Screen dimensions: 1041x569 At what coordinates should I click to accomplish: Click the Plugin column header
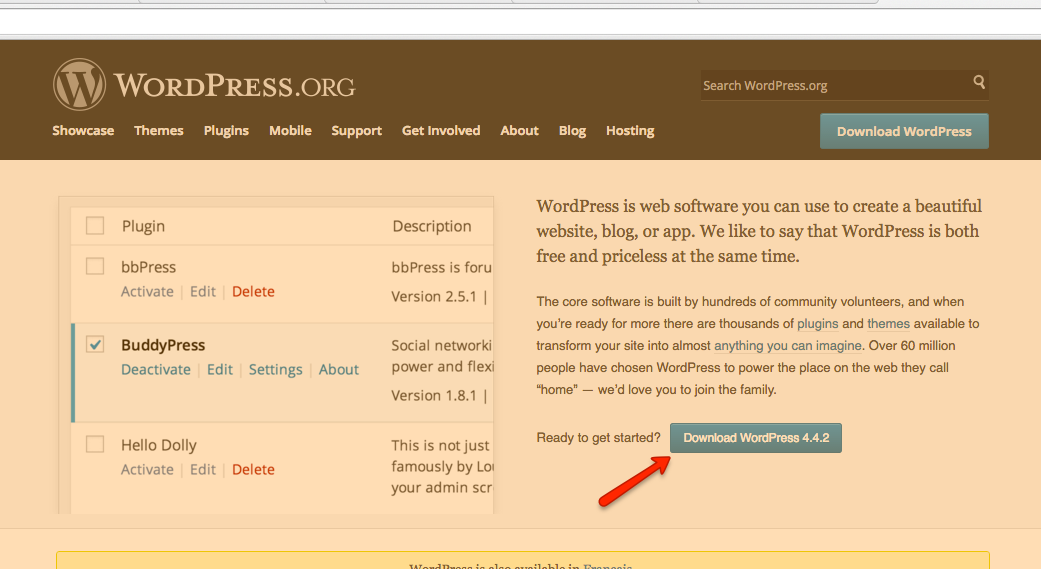click(143, 226)
